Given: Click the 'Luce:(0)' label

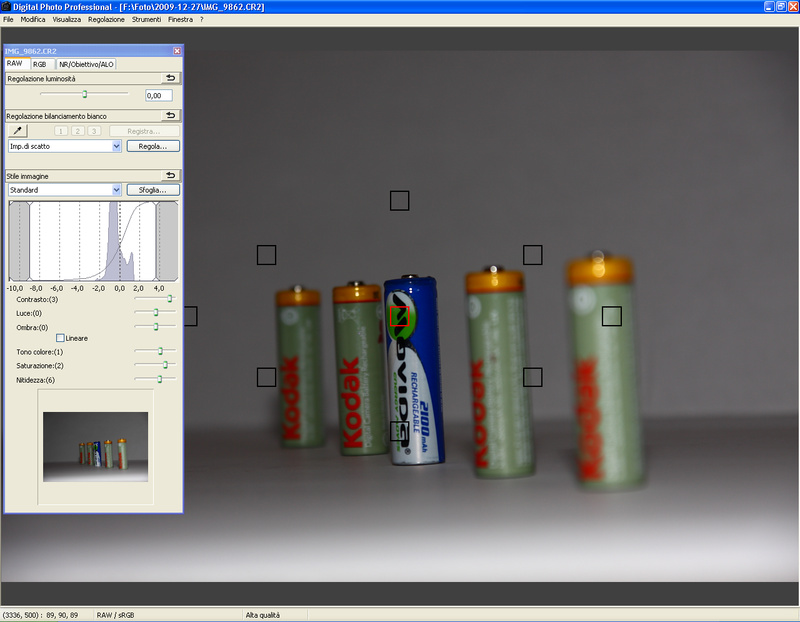Looking at the screenshot, I should tap(29, 313).
